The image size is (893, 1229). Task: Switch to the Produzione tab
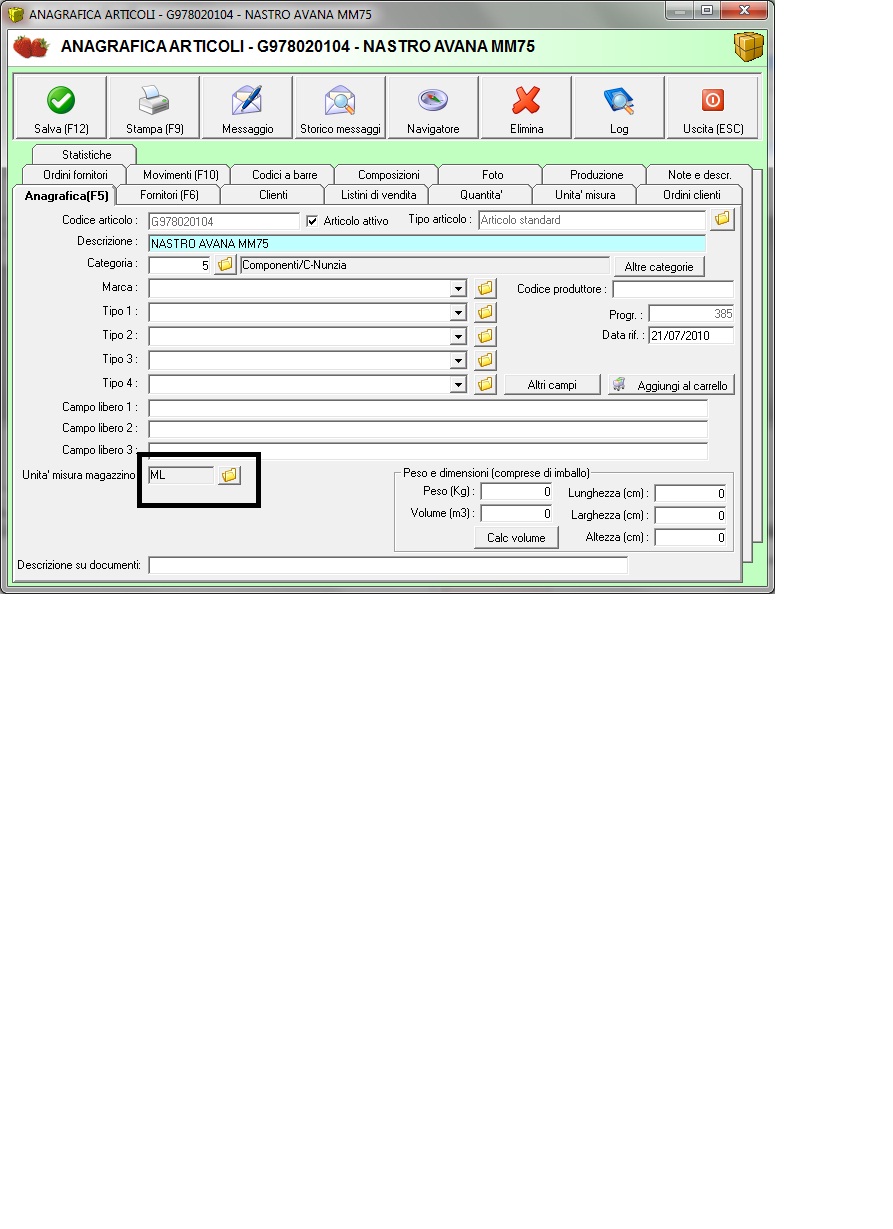tap(596, 175)
